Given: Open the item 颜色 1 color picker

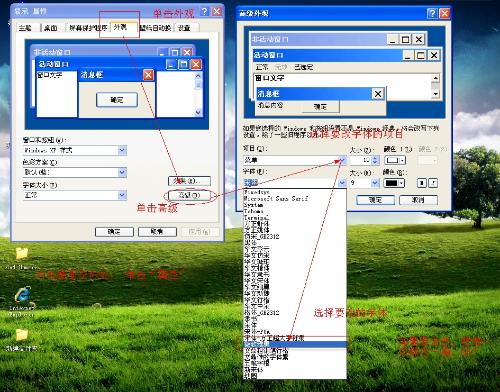Looking at the screenshot, I should click(395, 160).
